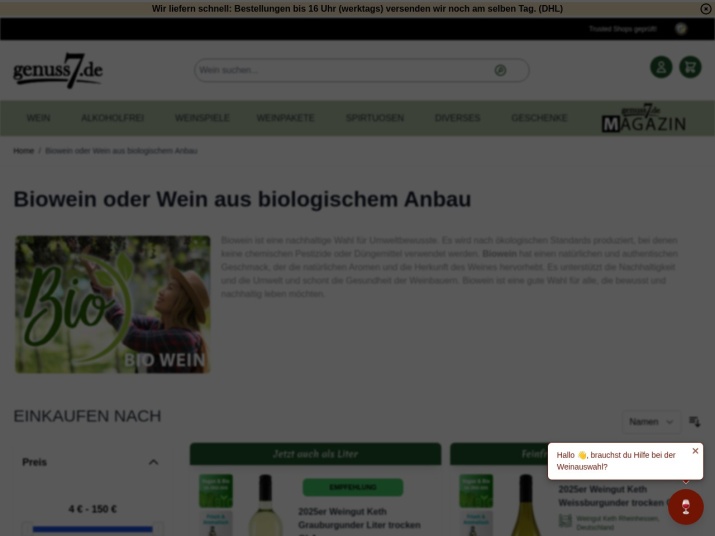Click the Bio Wein banner image
The width and height of the screenshot is (715, 536).
113,304
